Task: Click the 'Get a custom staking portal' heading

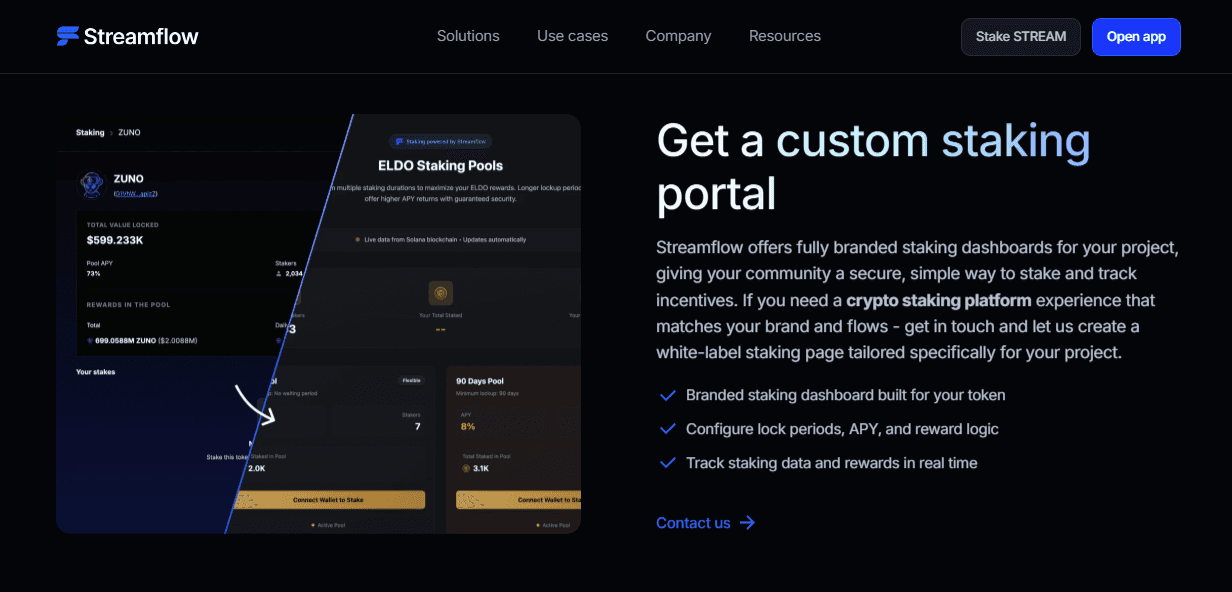Action: 873,166
